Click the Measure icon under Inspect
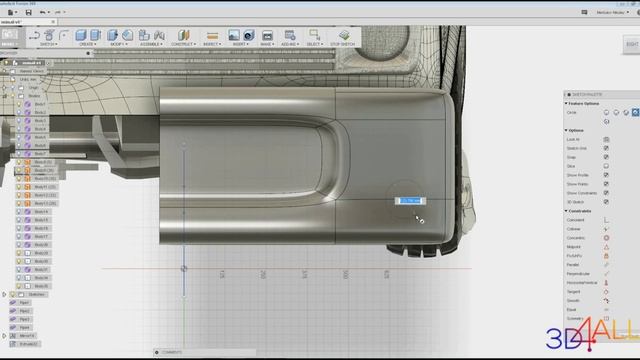Image resolution: width=640 pixels, height=360 pixels. (x=212, y=36)
